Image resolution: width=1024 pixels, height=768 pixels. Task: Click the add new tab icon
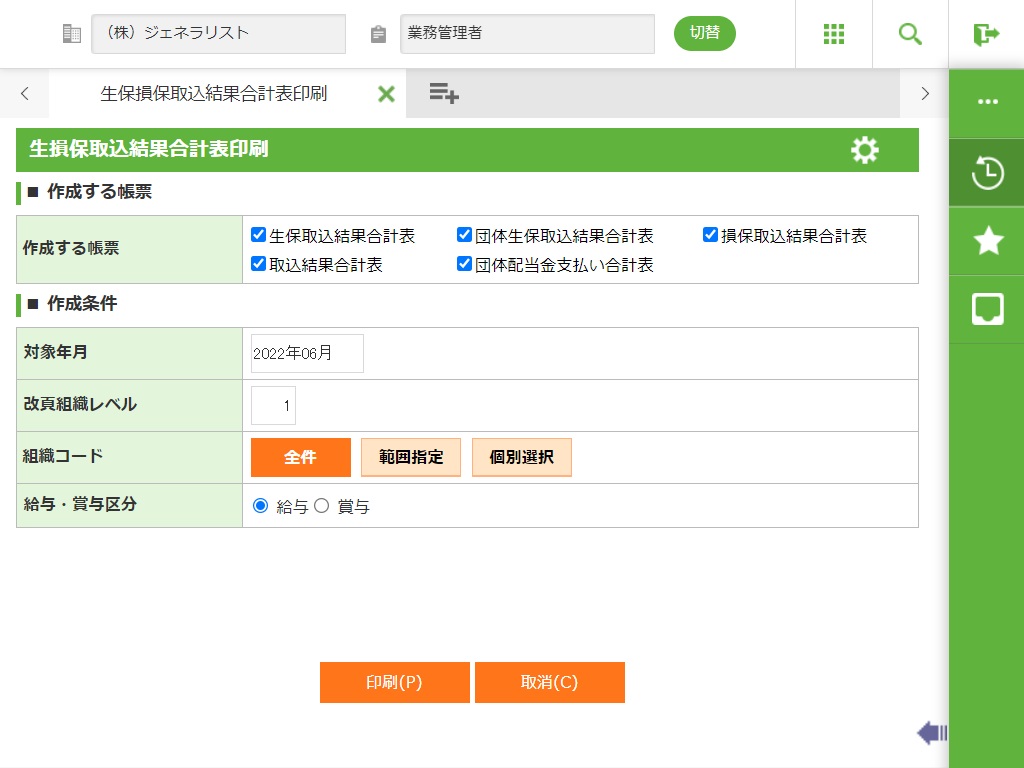pos(444,94)
